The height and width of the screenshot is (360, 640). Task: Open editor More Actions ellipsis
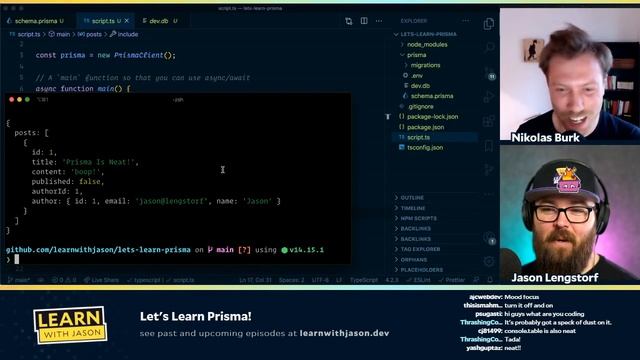click(379, 21)
